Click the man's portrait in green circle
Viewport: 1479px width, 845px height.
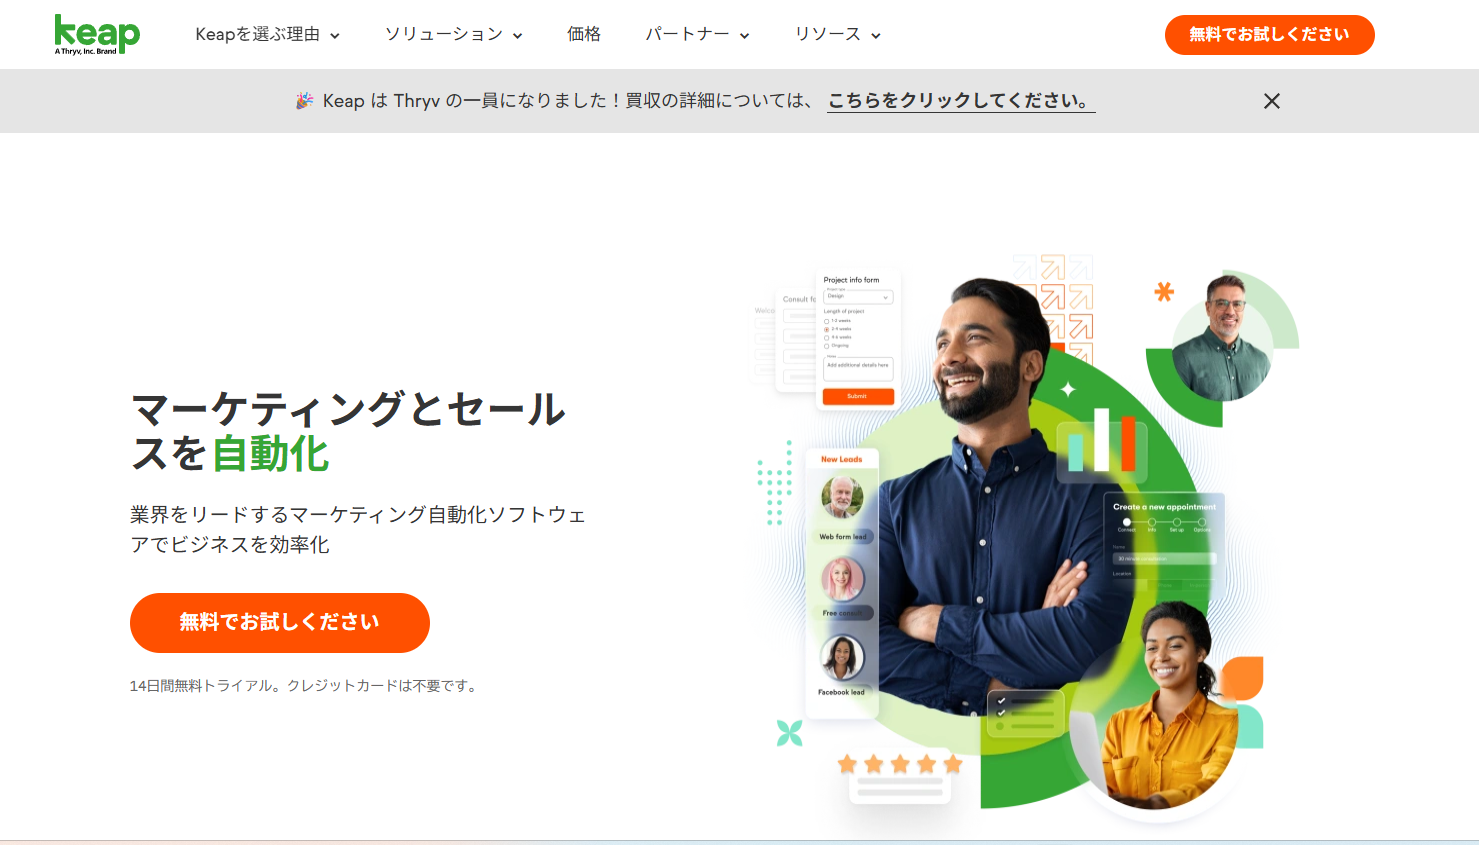coord(1222,338)
